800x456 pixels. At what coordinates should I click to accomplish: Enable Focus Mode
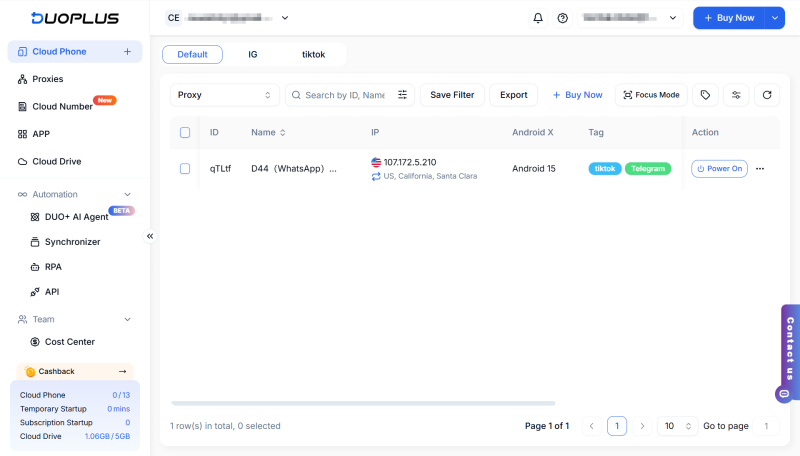(651, 95)
